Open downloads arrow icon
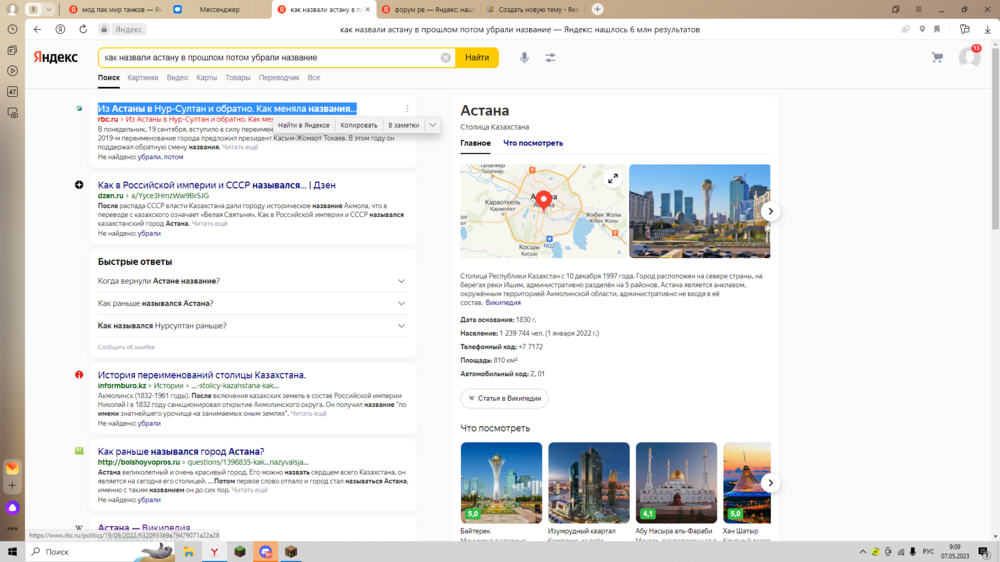Screen dimensions: 1000x562 (987, 29)
